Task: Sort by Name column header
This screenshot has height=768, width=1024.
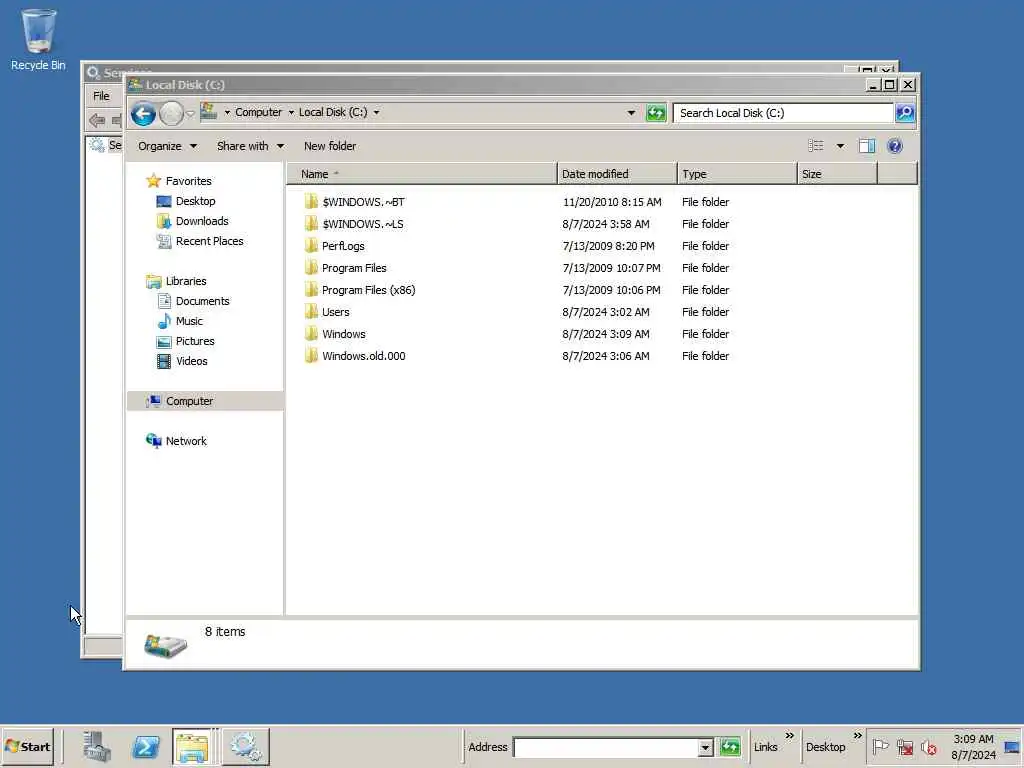Action: [x=422, y=174]
